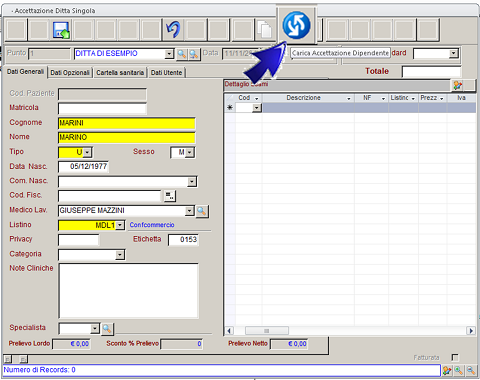Click the Confcommercio link
Viewport: 480px width, 380px height.
pos(152,225)
